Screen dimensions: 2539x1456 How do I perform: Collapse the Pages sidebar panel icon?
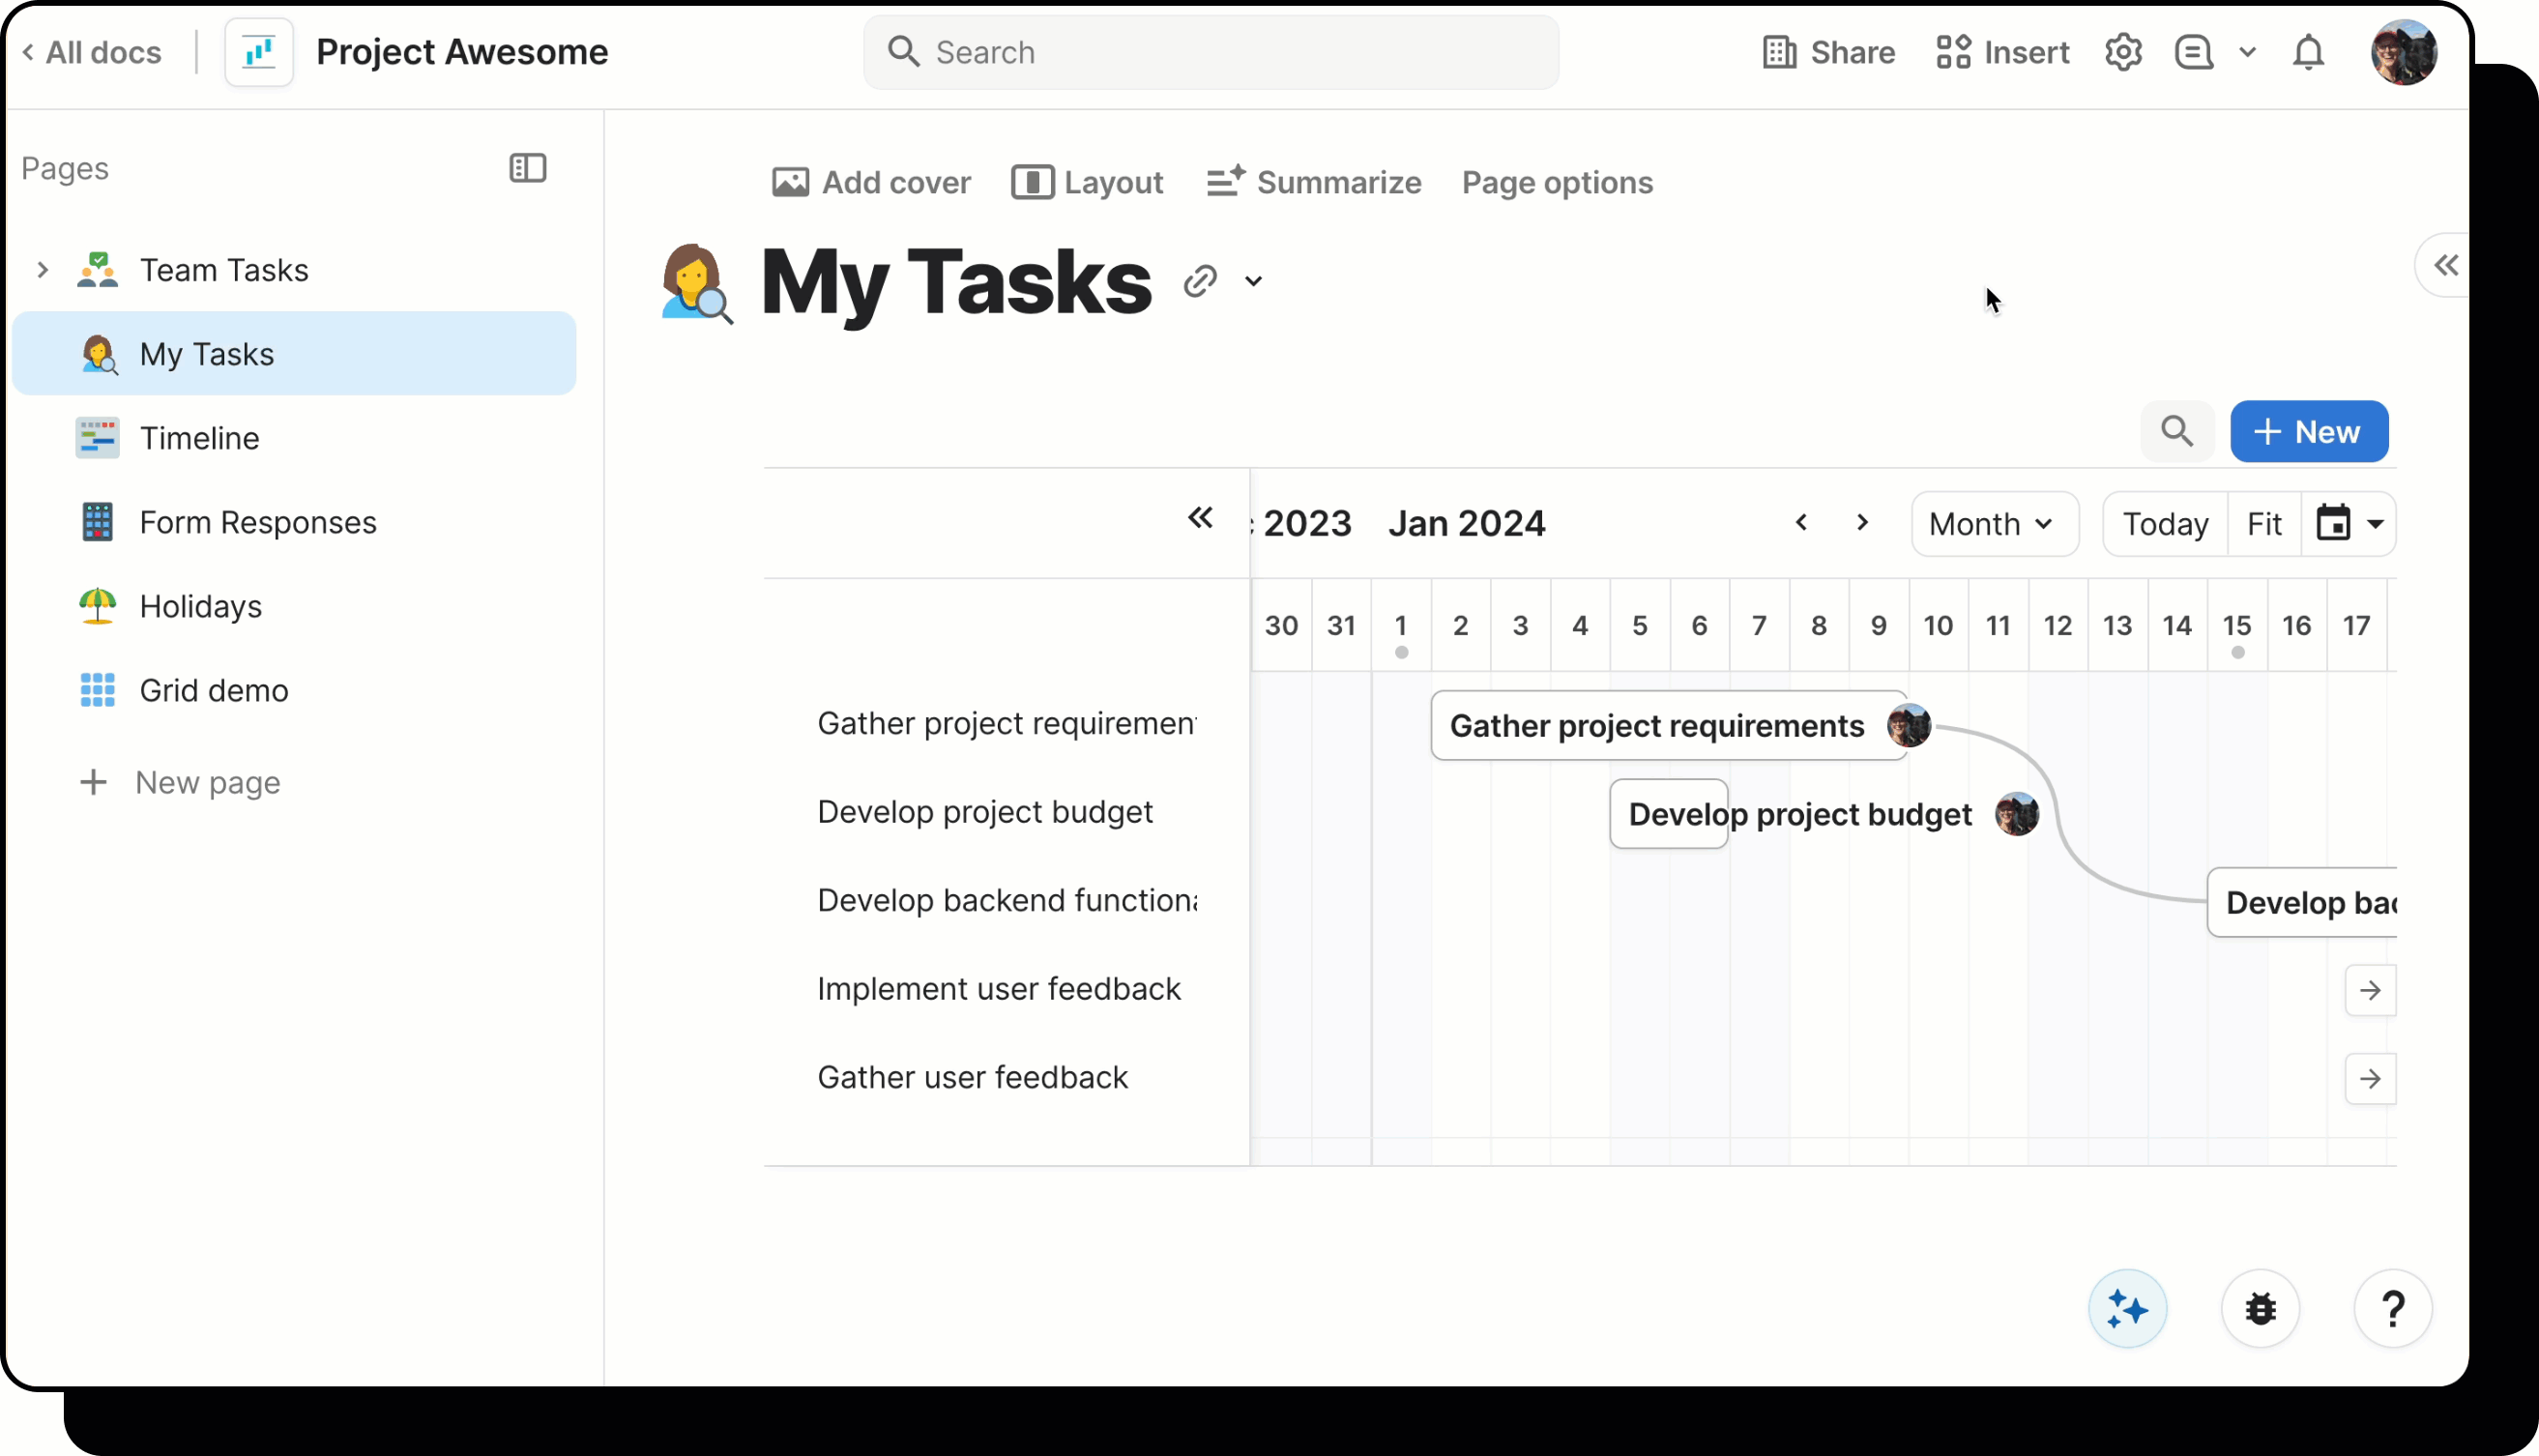pyautogui.click(x=528, y=168)
